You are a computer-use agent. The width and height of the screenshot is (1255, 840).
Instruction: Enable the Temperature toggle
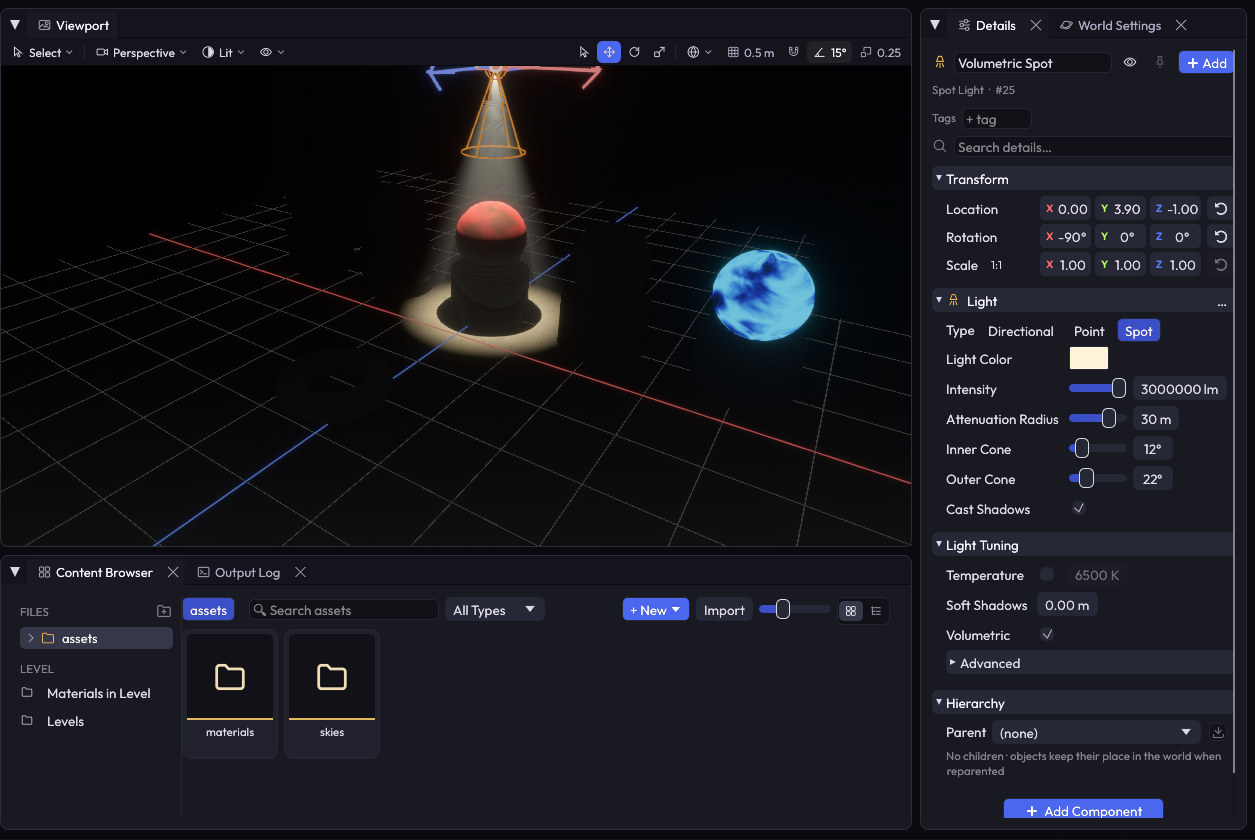click(x=1047, y=575)
